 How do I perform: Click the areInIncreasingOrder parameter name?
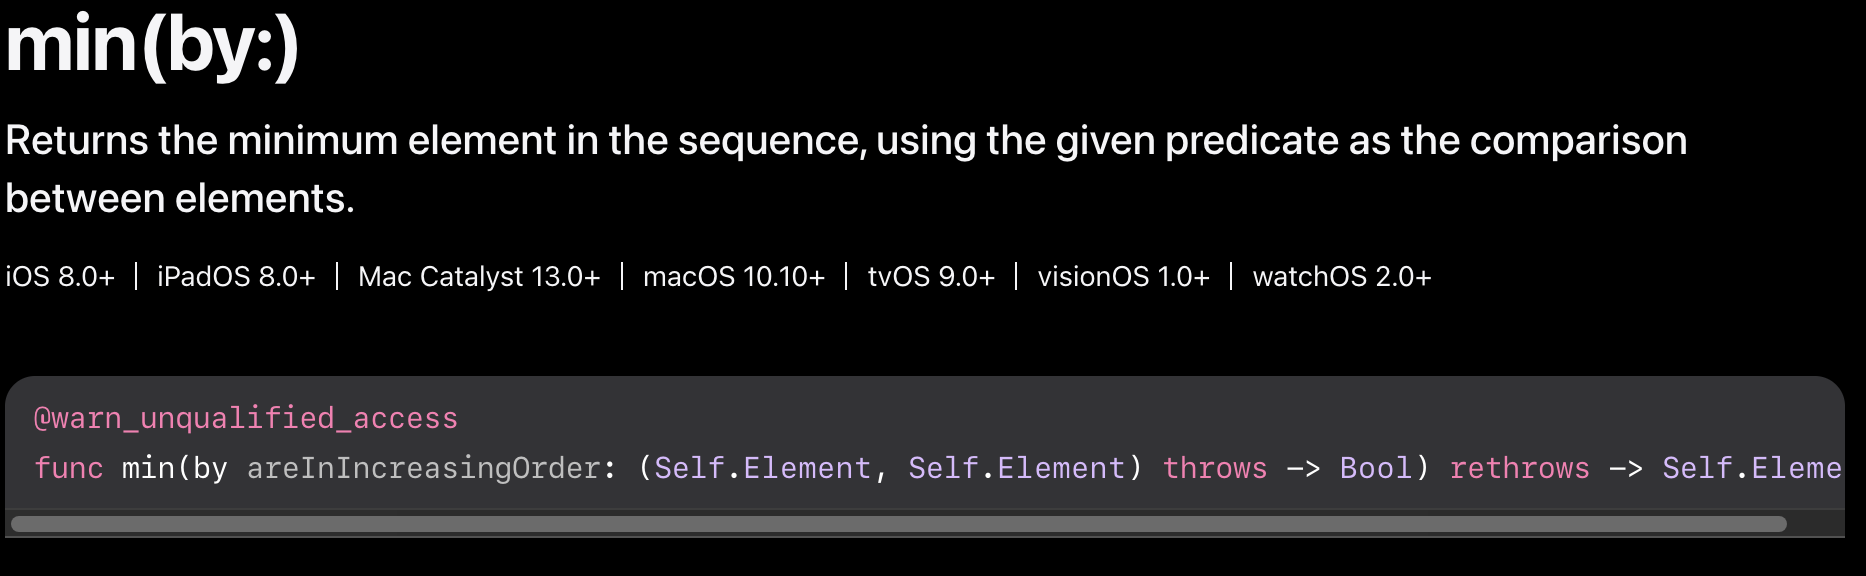point(423,468)
